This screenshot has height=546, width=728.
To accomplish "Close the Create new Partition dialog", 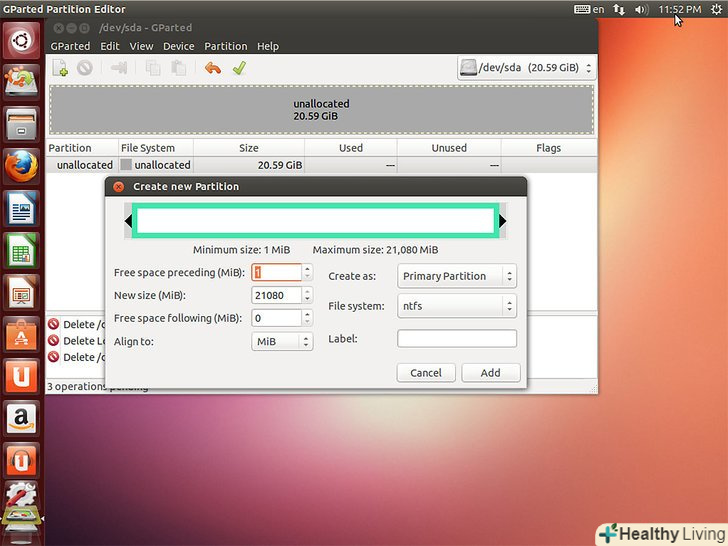I will 119,187.
